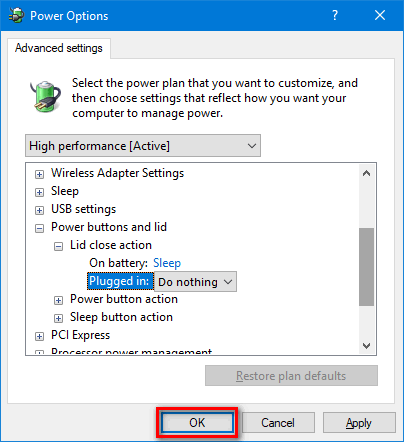Screen dimensions: 404x442
Task: Click the settings list scroll down arrow
Action: (x=366, y=346)
